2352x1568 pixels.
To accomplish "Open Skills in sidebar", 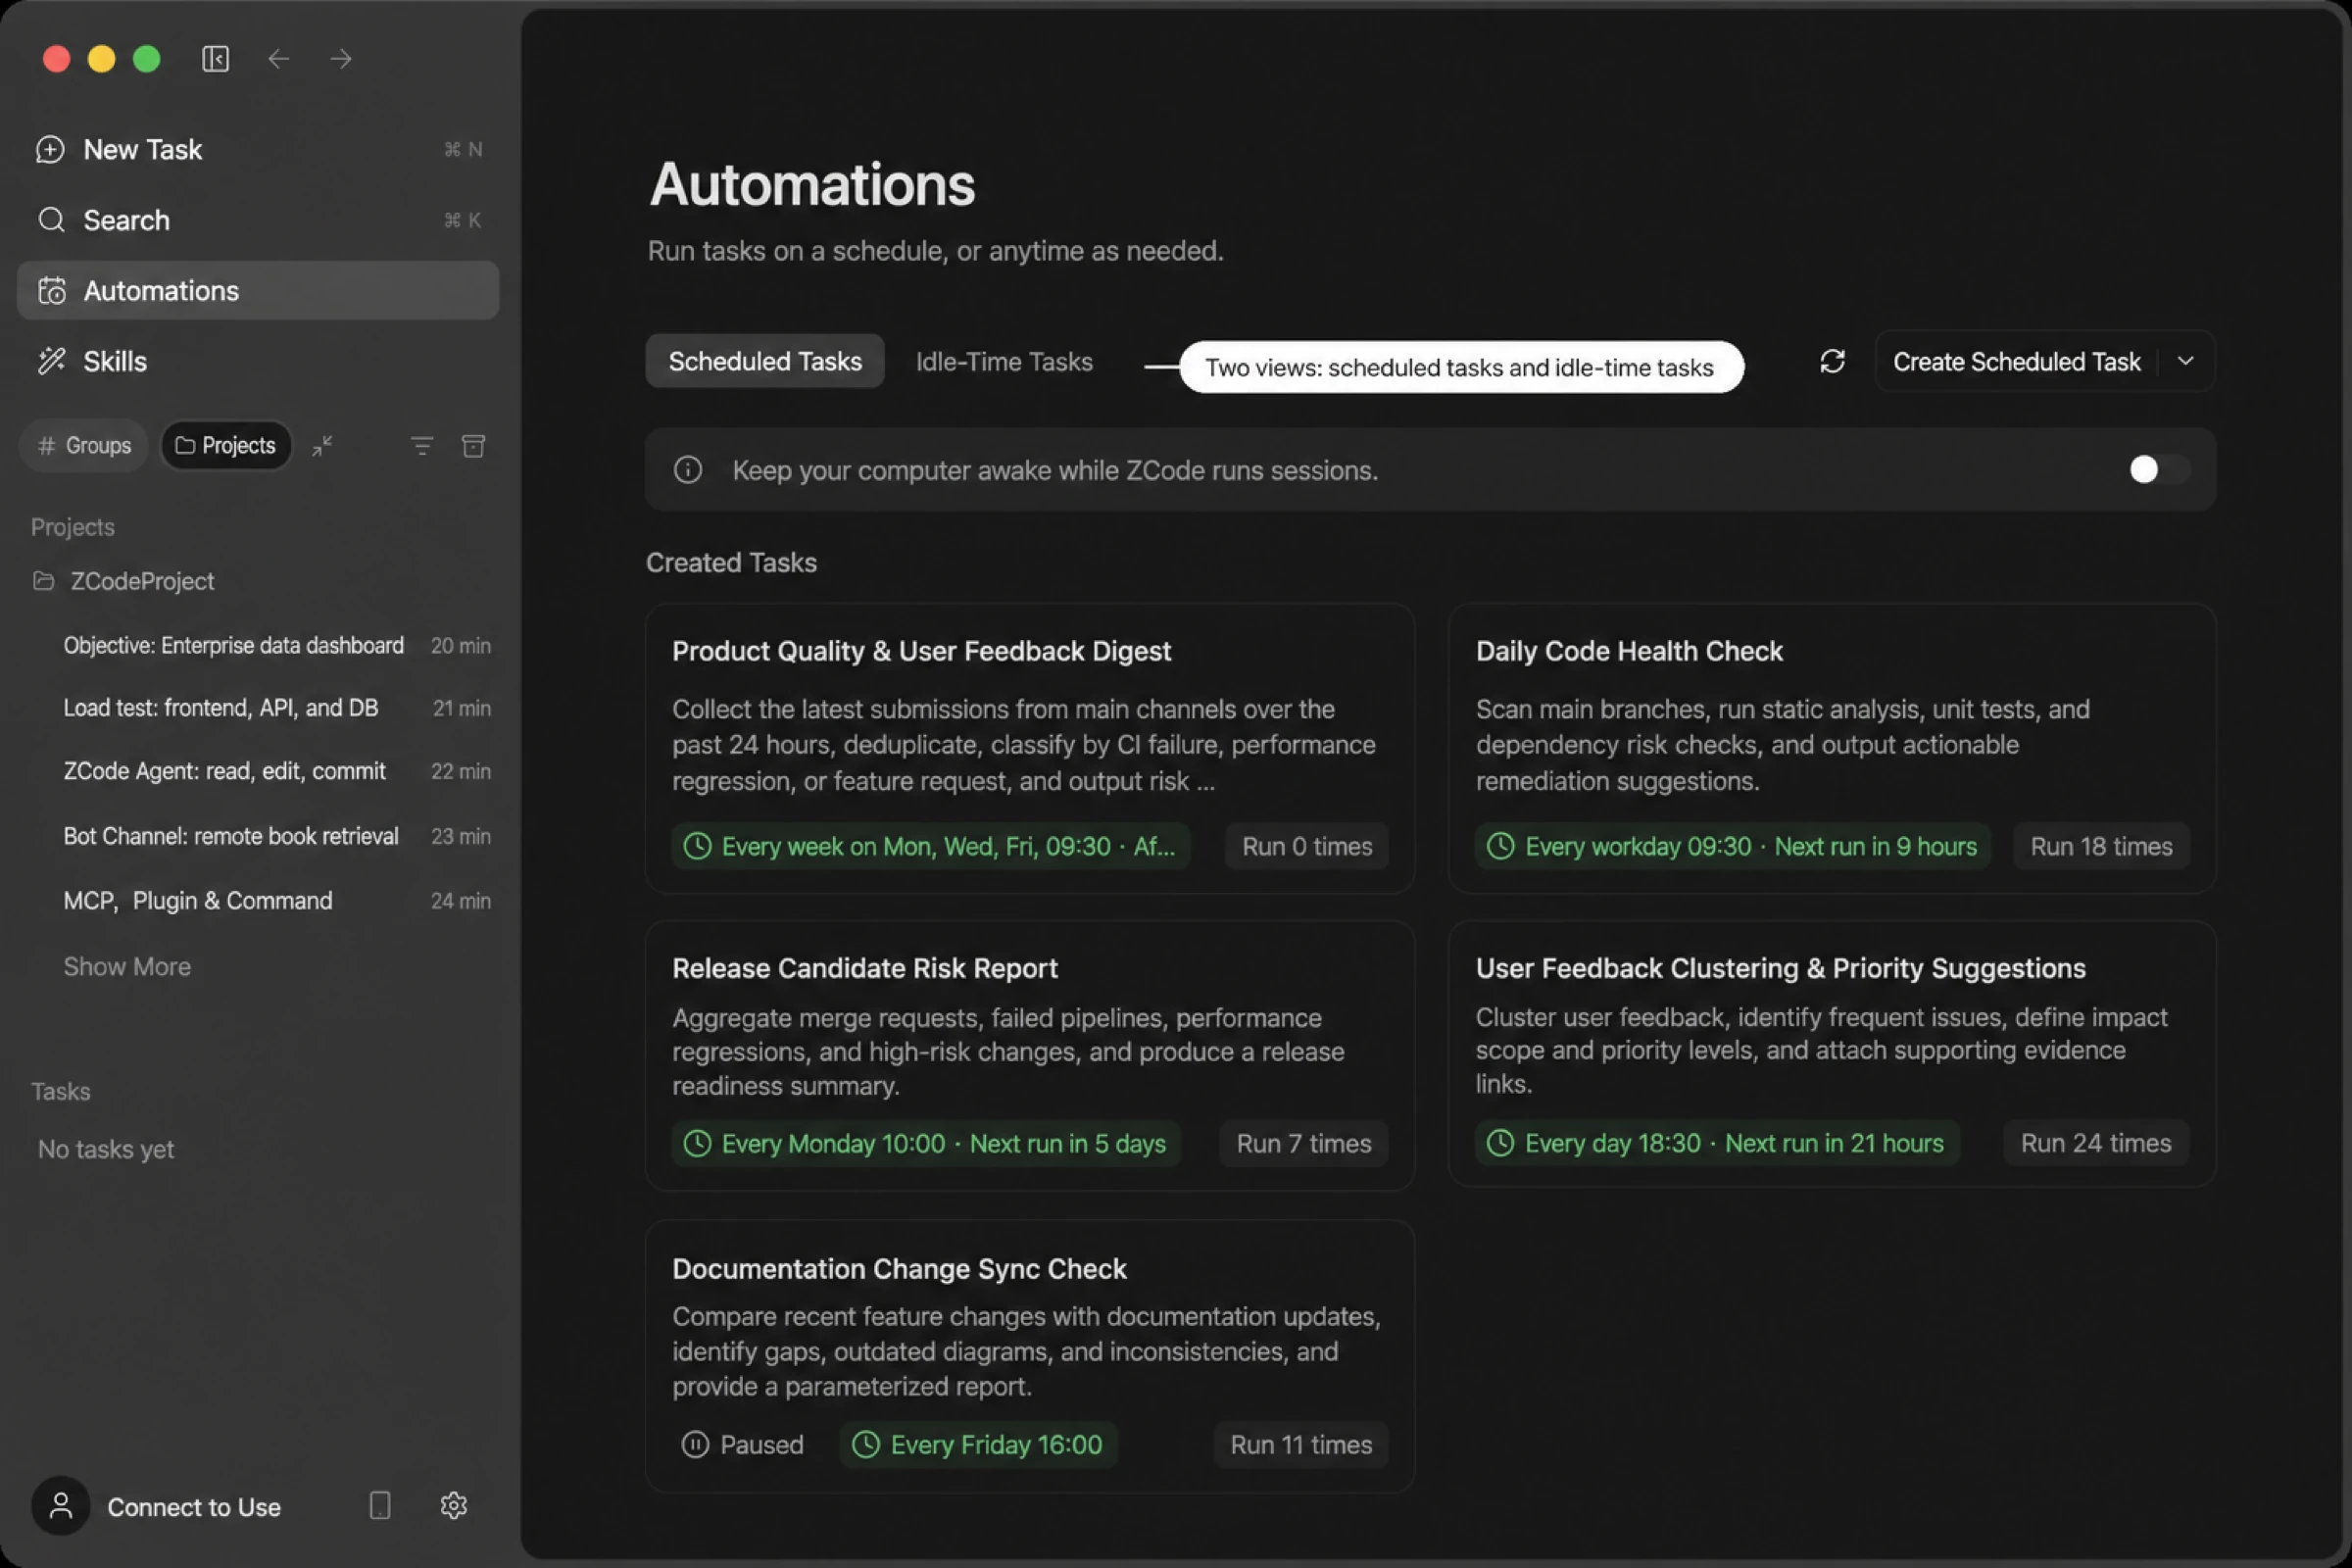I will click(258, 361).
